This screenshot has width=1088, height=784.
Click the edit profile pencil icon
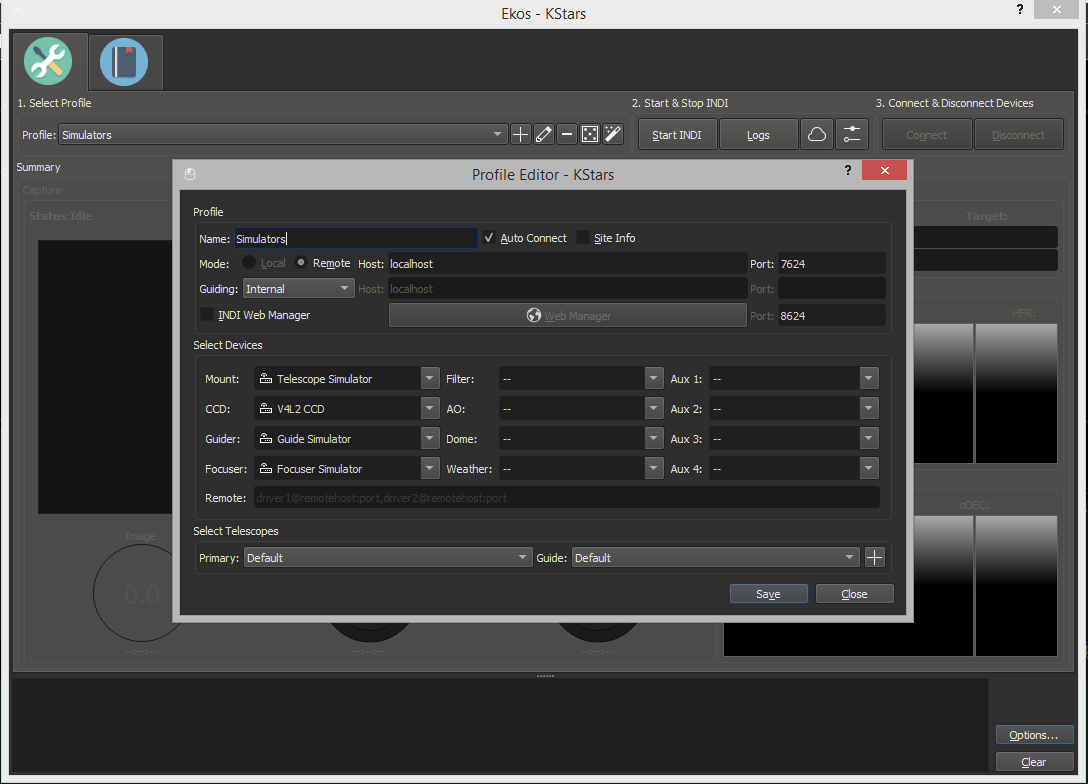click(x=544, y=135)
